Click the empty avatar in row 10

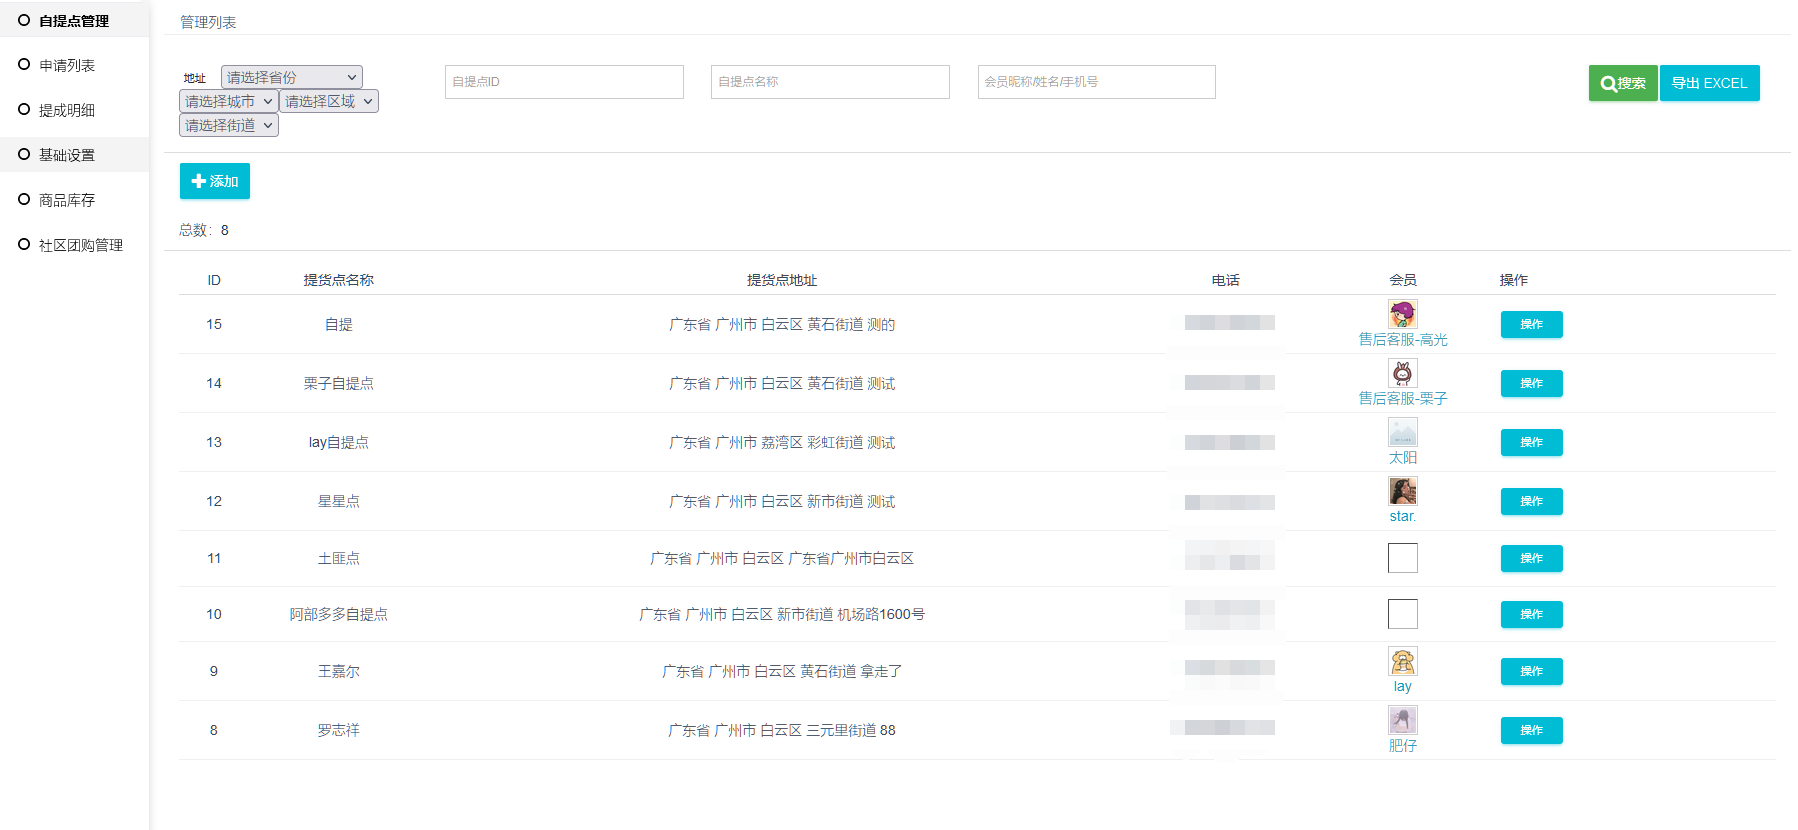tap(1402, 614)
